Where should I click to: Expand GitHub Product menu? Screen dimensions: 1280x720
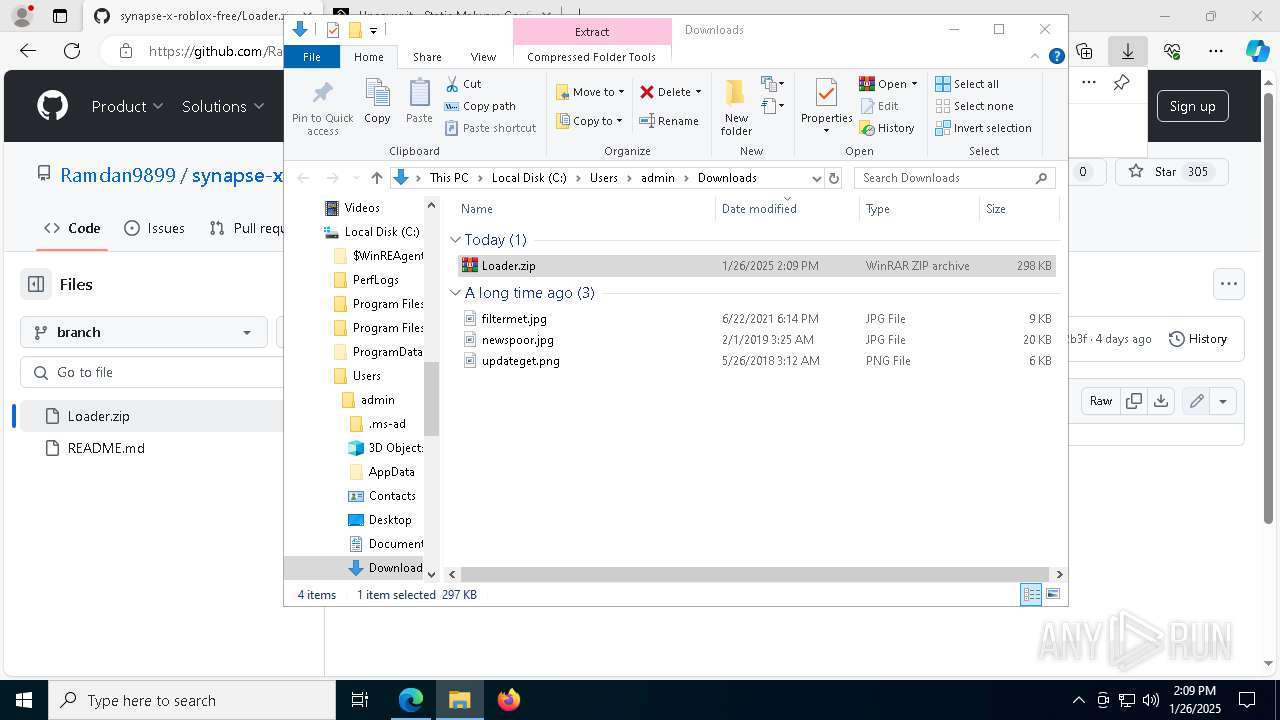coord(127,106)
